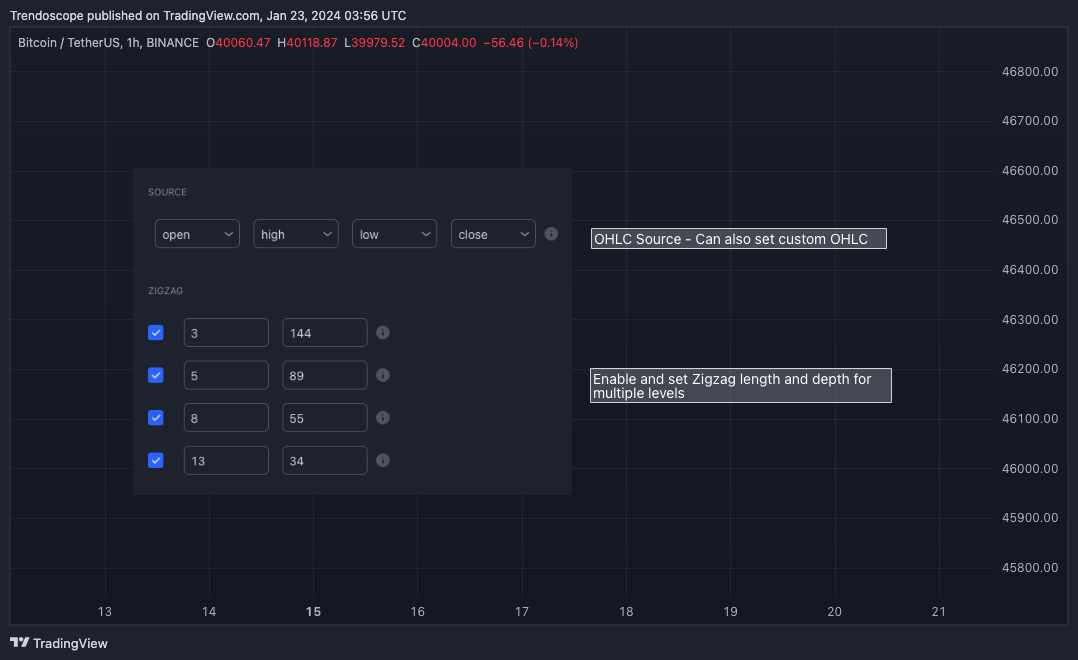Screen dimensions: 1078x660
Task: Click the 46500.00 price axis label
Action: [1030, 220]
